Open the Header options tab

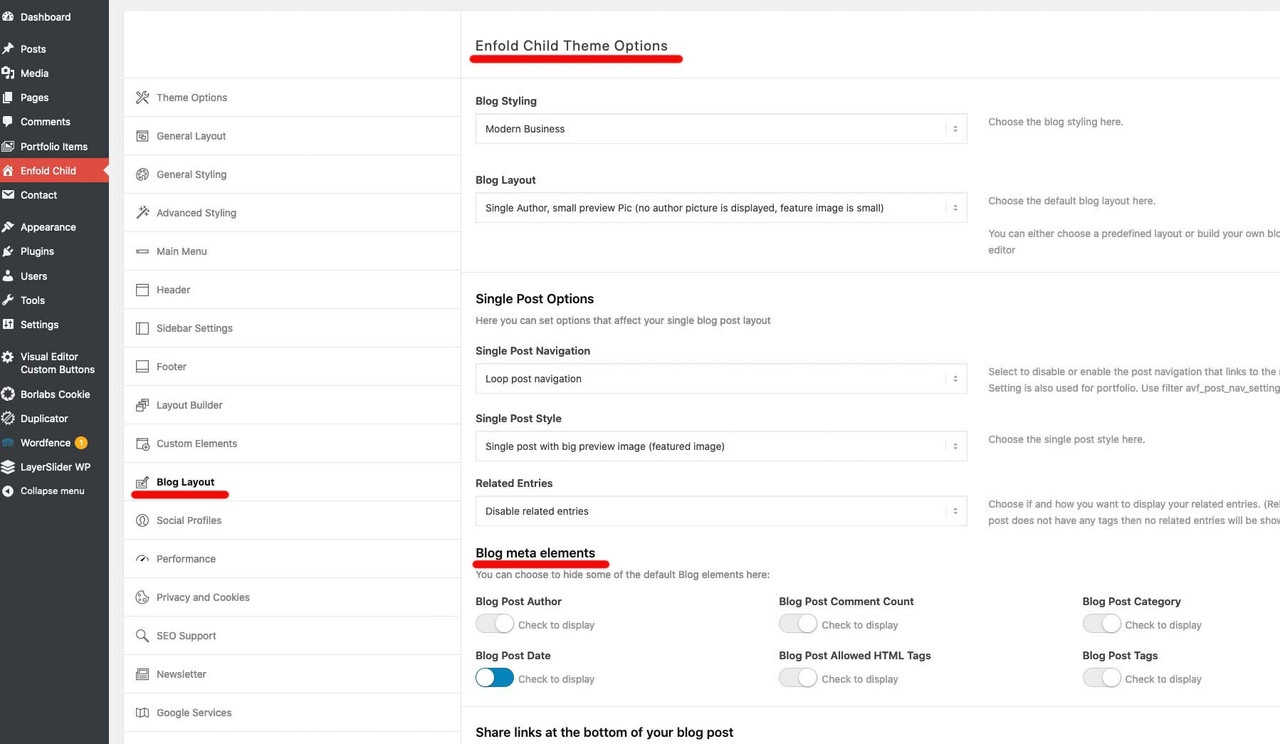click(292, 290)
